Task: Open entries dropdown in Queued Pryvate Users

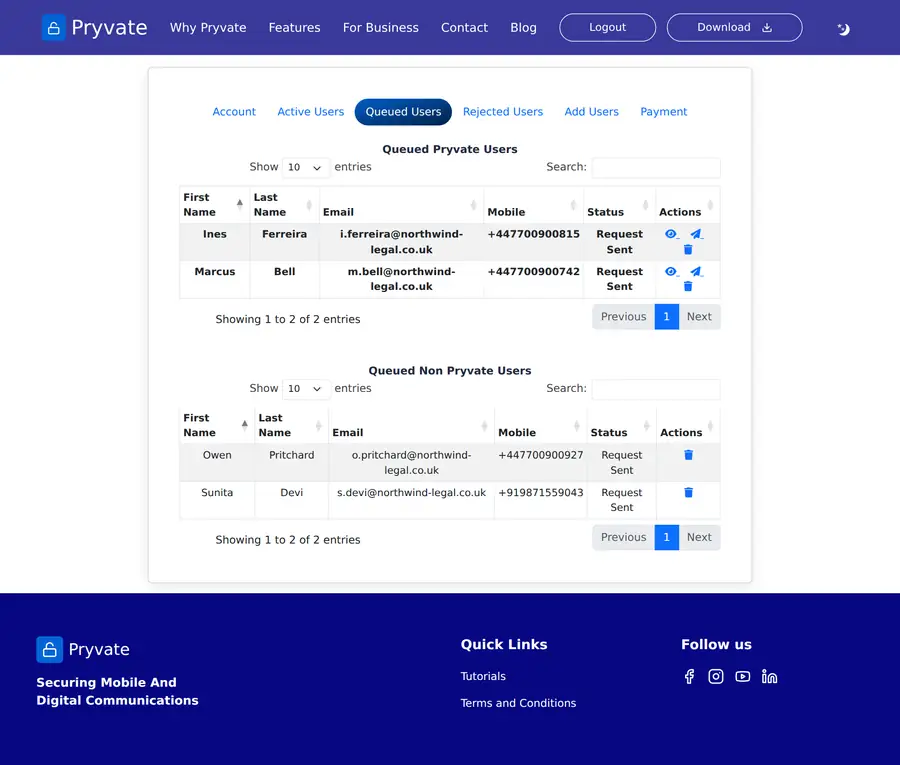Action: pyautogui.click(x=305, y=167)
